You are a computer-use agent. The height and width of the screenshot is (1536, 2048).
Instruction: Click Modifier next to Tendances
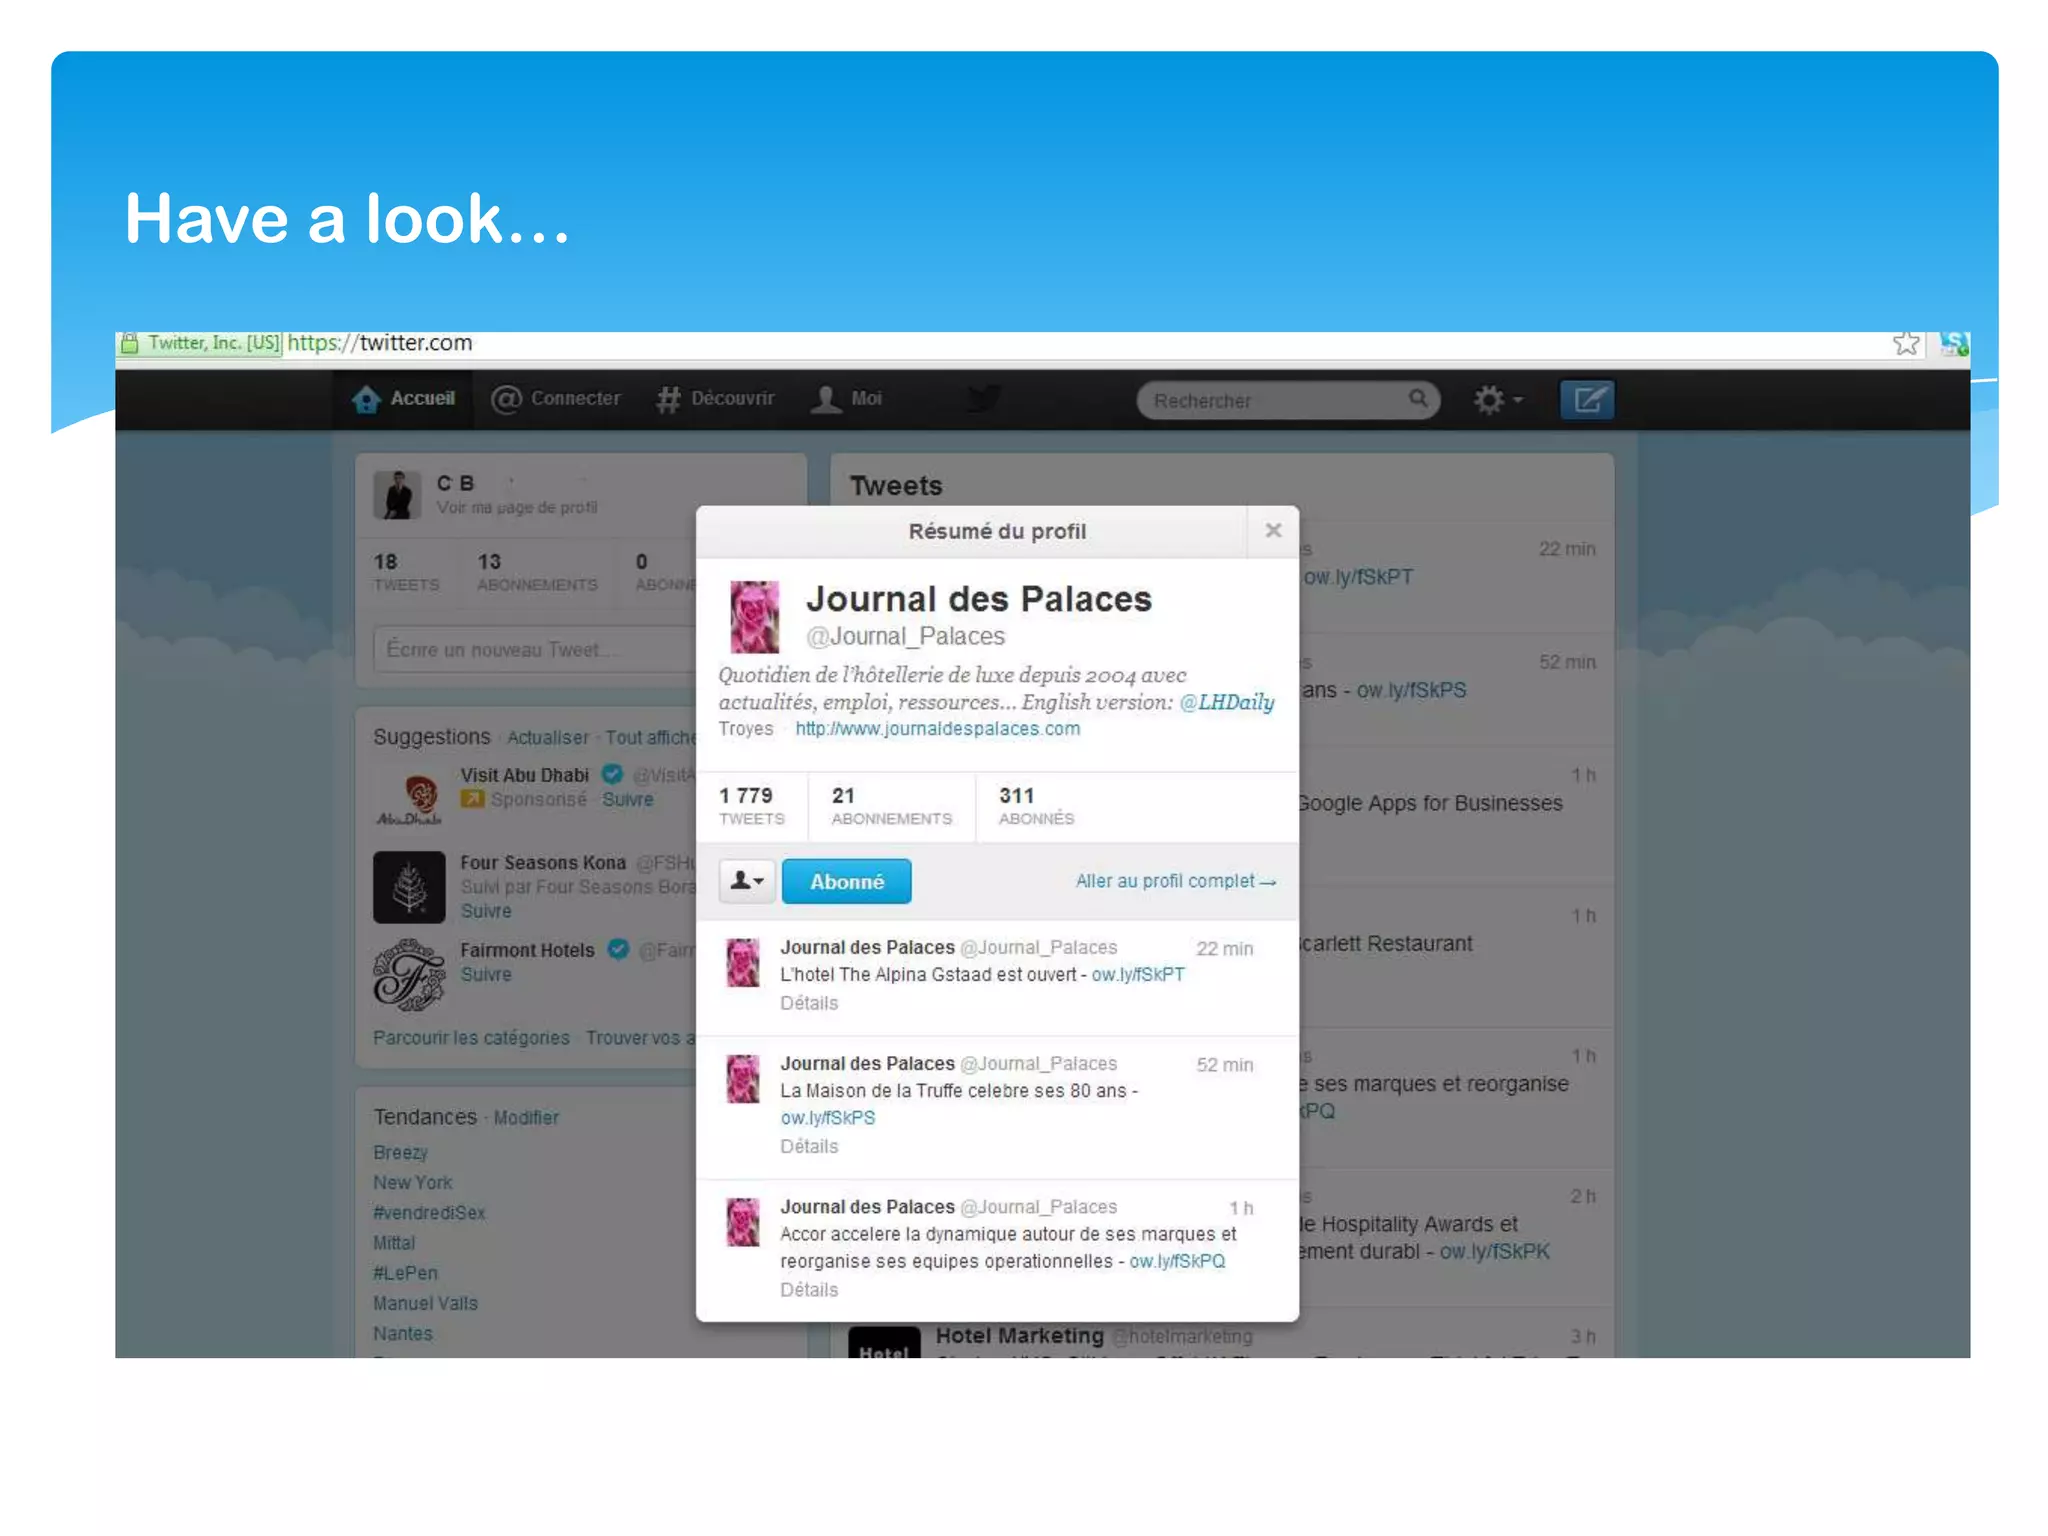coord(526,1118)
